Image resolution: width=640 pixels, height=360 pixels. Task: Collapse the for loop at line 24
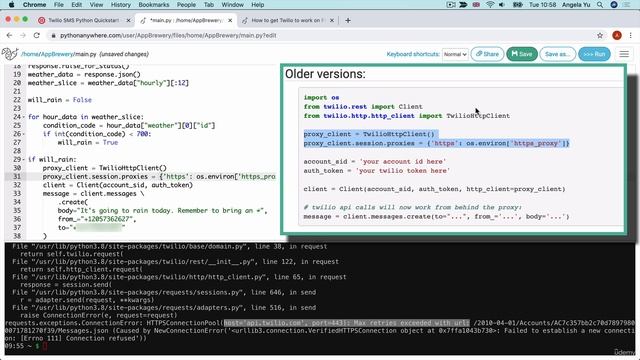click(x=23, y=117)
